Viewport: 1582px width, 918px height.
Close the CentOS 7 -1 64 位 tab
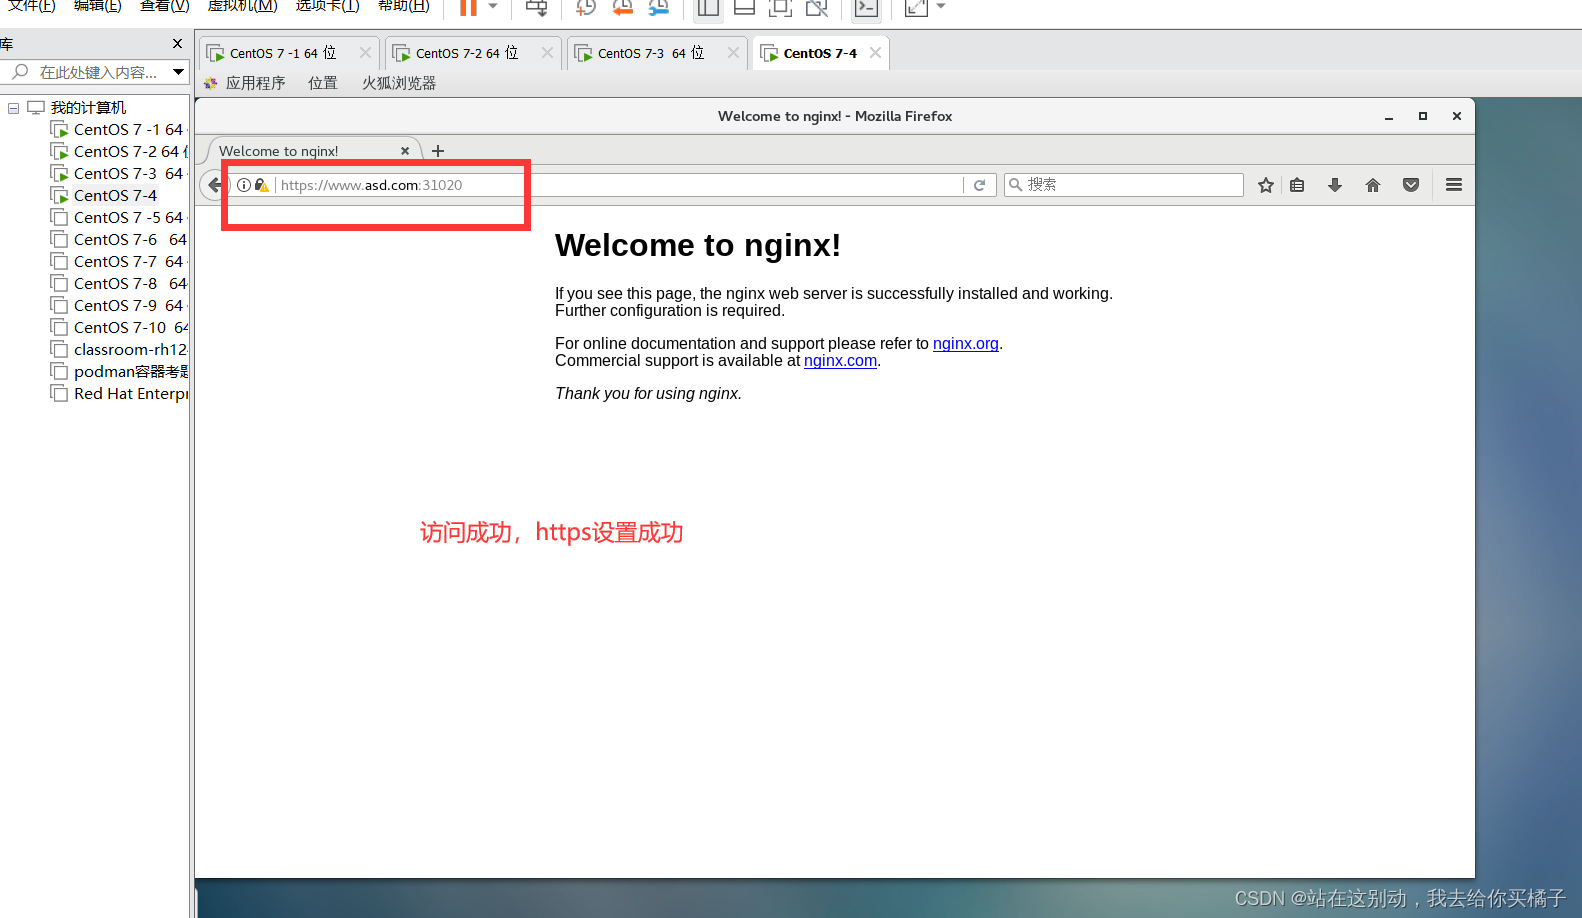pos(365,53)
